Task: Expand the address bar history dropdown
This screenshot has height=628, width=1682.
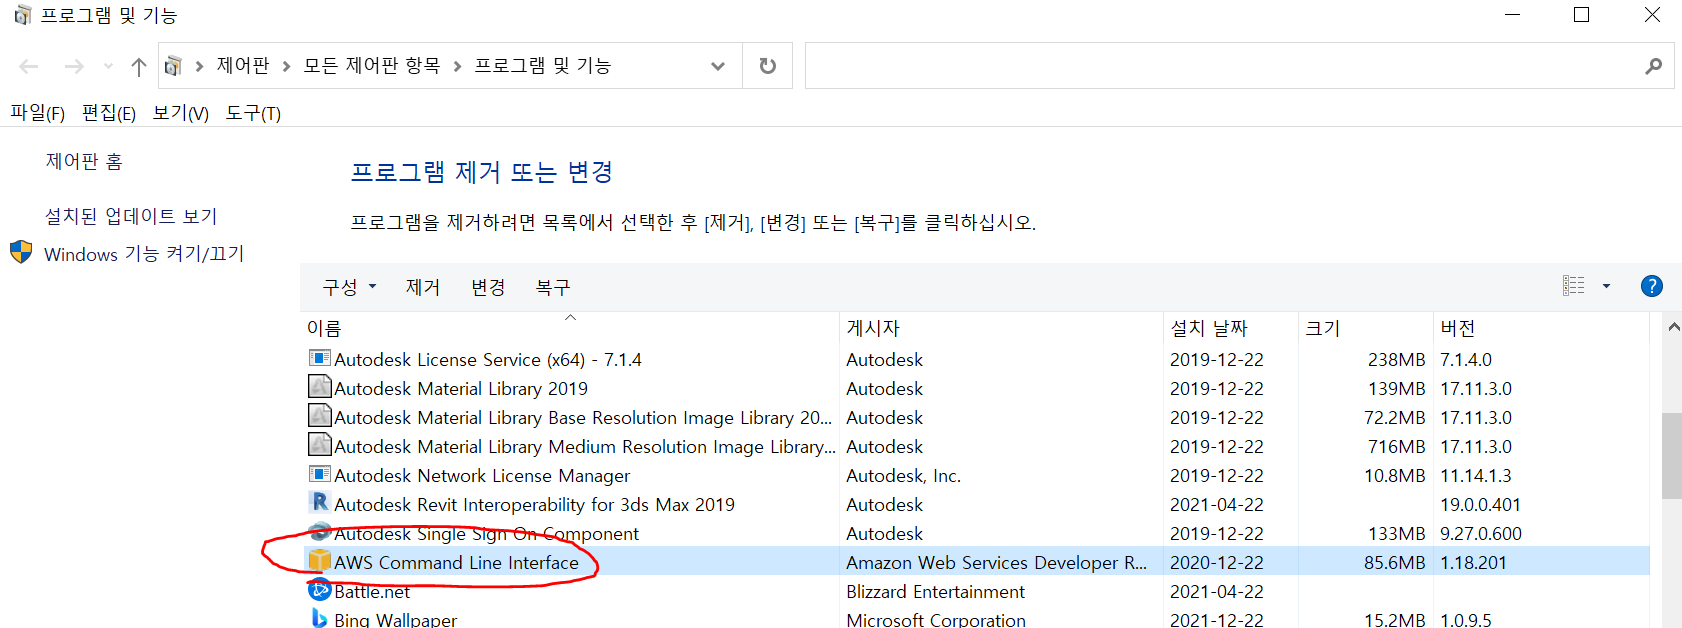Action: 718,66
